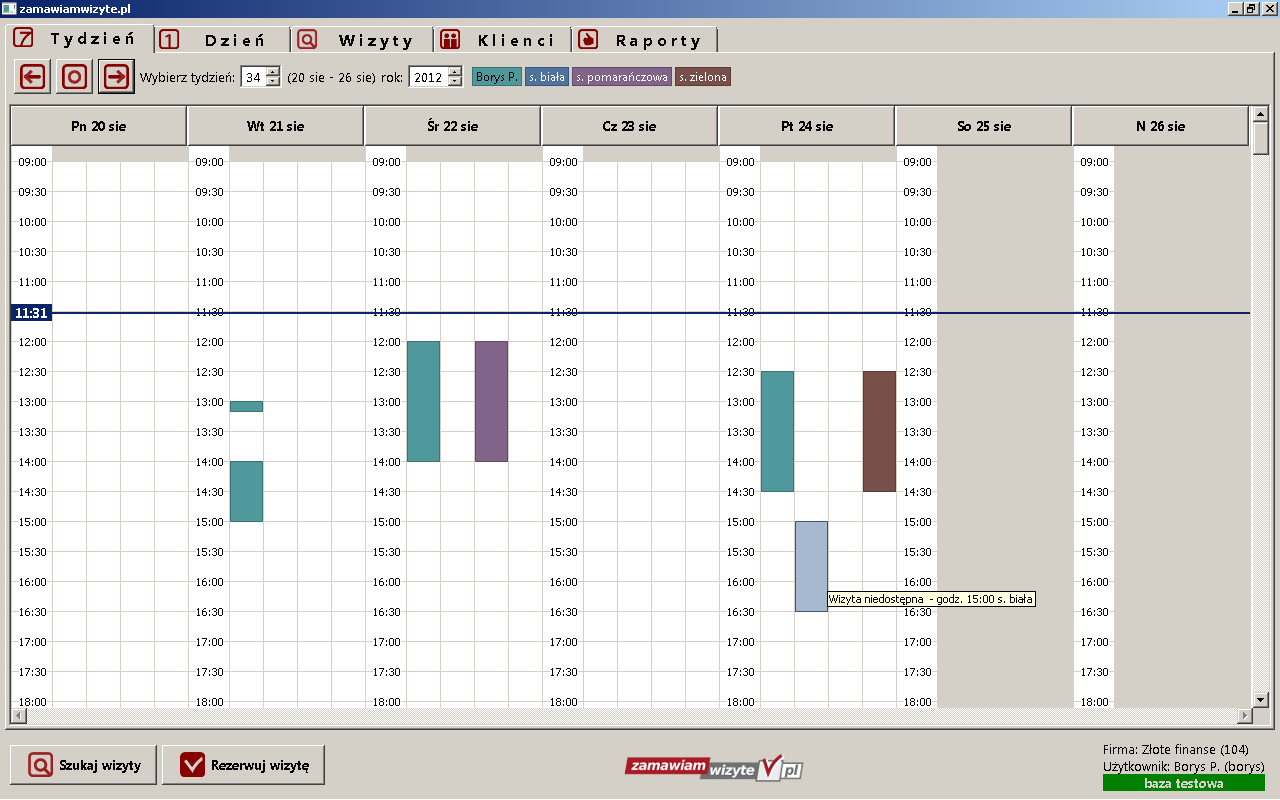
Task: Click the horizontal scrollbar right arrow
Action: (x=1243, y=716)
